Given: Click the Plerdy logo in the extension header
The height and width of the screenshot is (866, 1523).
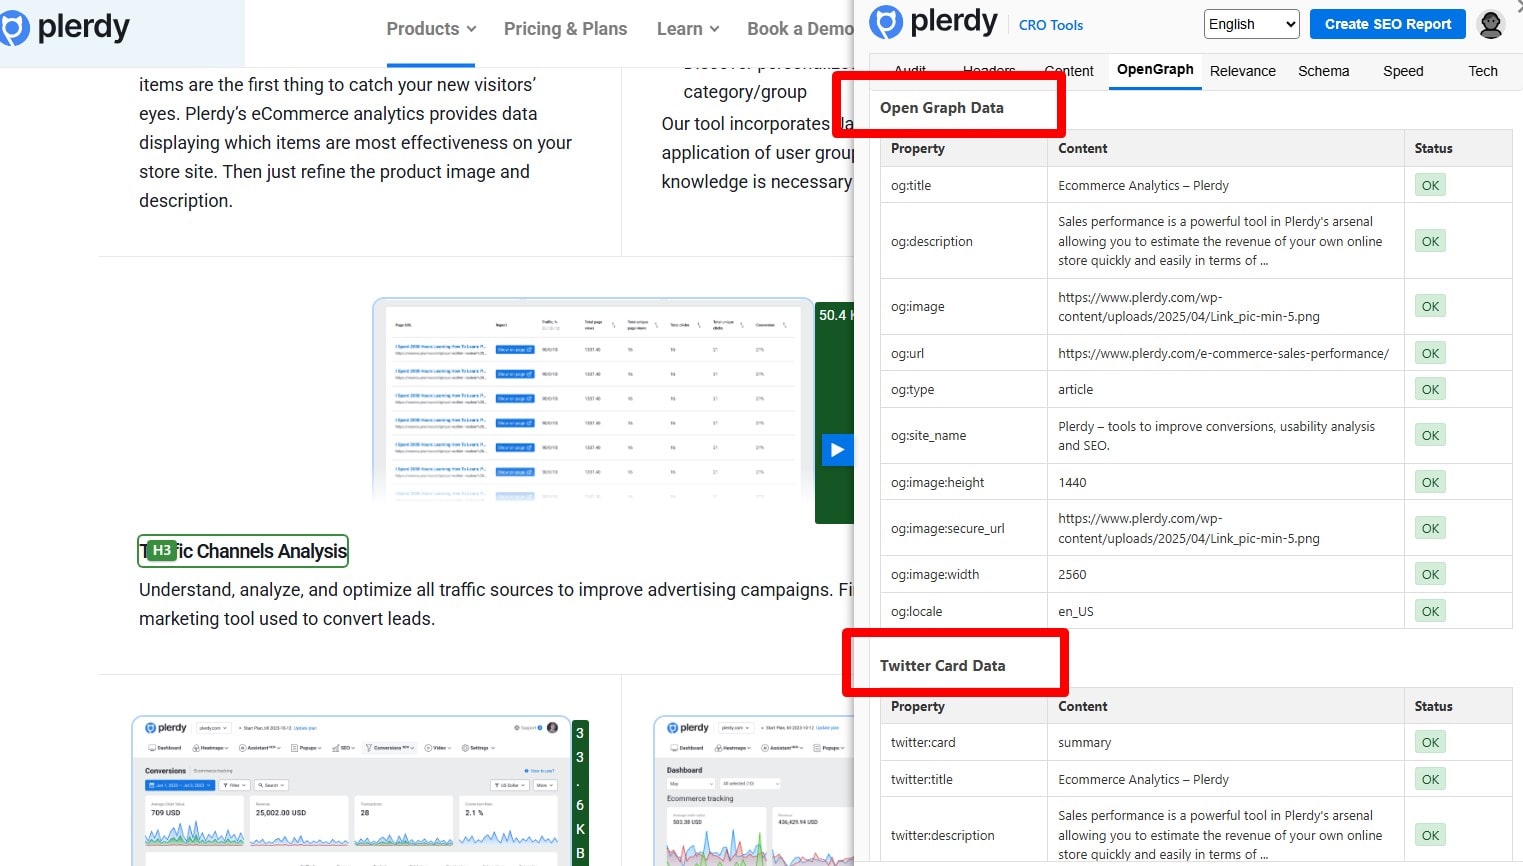Looking at the screenshot, I should pos(934,21).
